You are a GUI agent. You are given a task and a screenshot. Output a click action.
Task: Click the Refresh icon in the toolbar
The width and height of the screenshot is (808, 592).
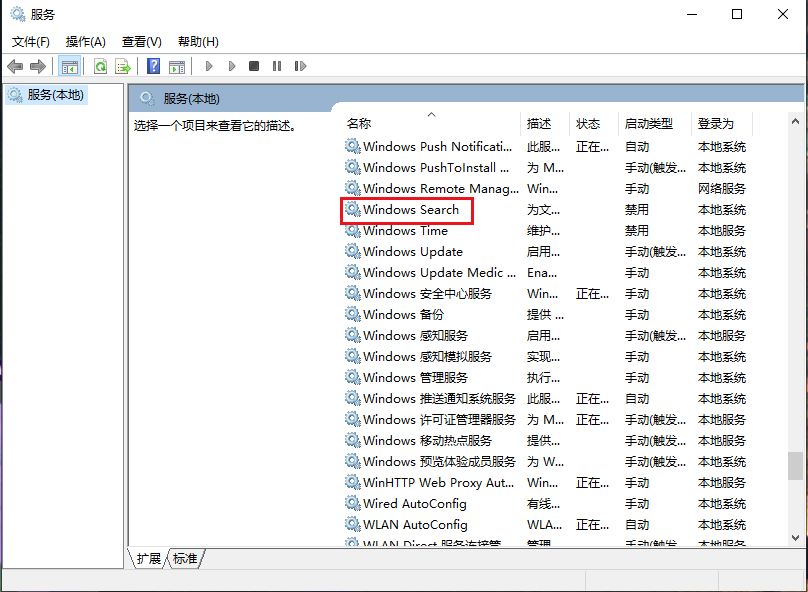[x=100, y=66]
